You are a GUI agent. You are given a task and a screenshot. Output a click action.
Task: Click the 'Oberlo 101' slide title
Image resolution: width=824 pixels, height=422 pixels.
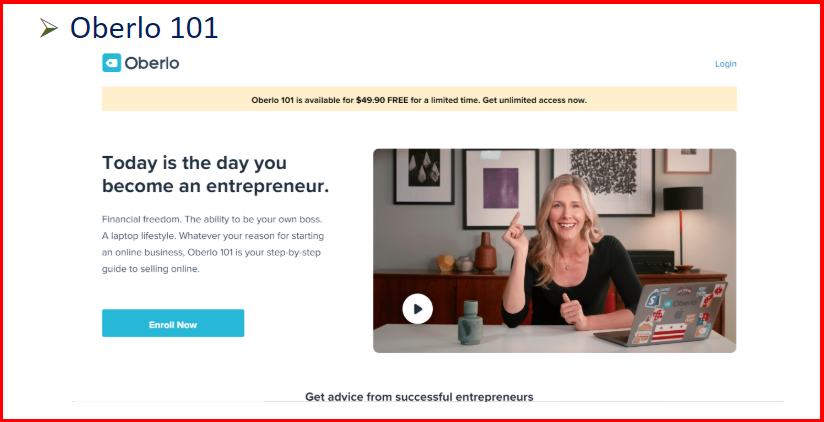(x=144, y=28)
